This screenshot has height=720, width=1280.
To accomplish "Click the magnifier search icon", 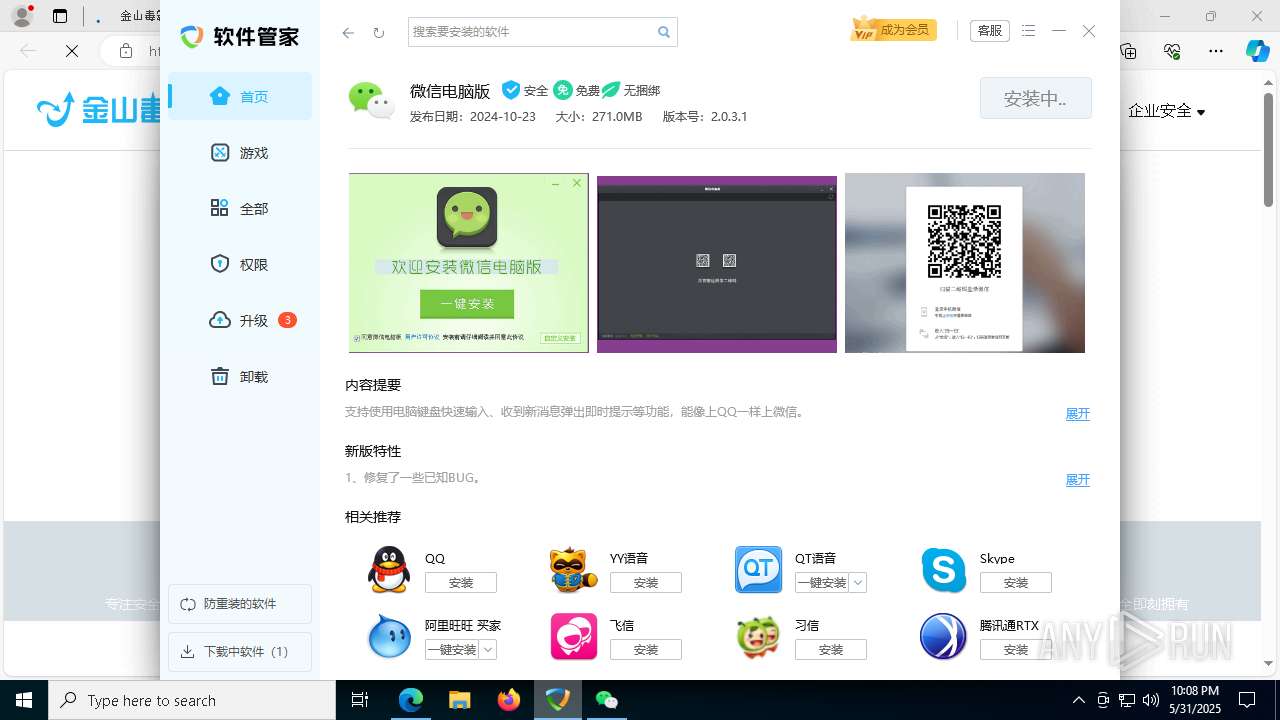I will 664,32.
